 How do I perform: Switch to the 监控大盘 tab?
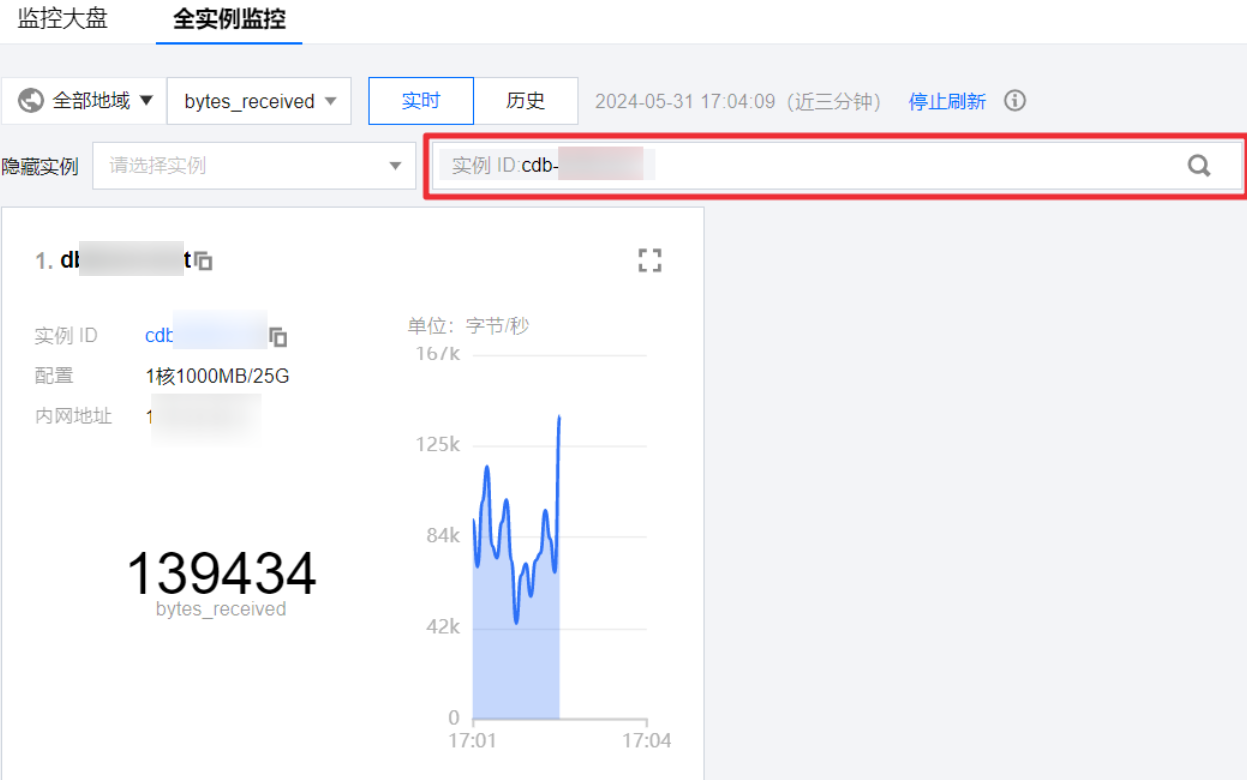[62, 19]
